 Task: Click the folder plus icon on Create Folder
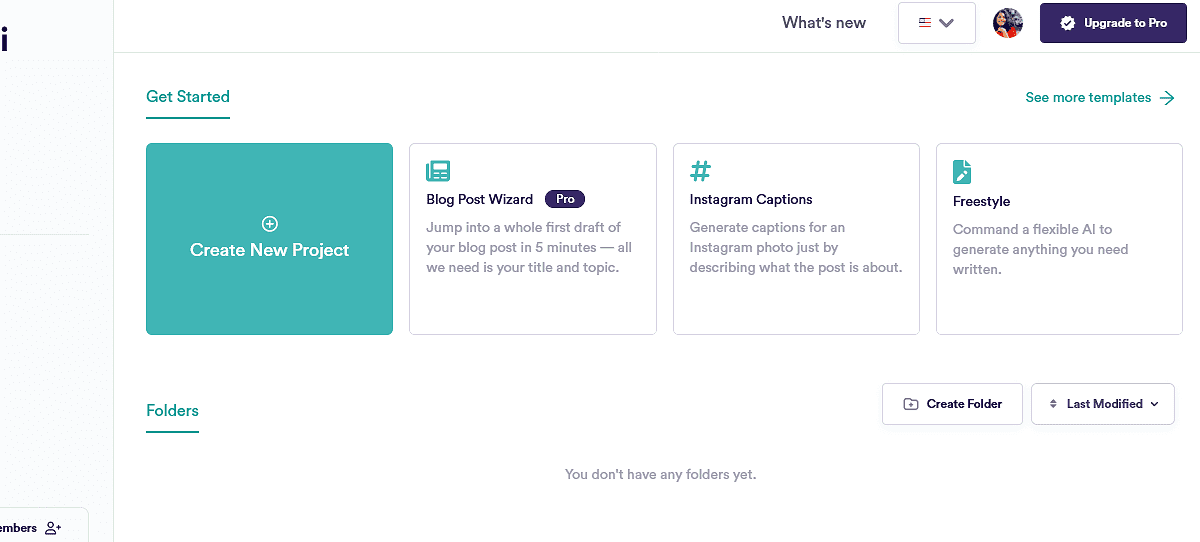911,404
